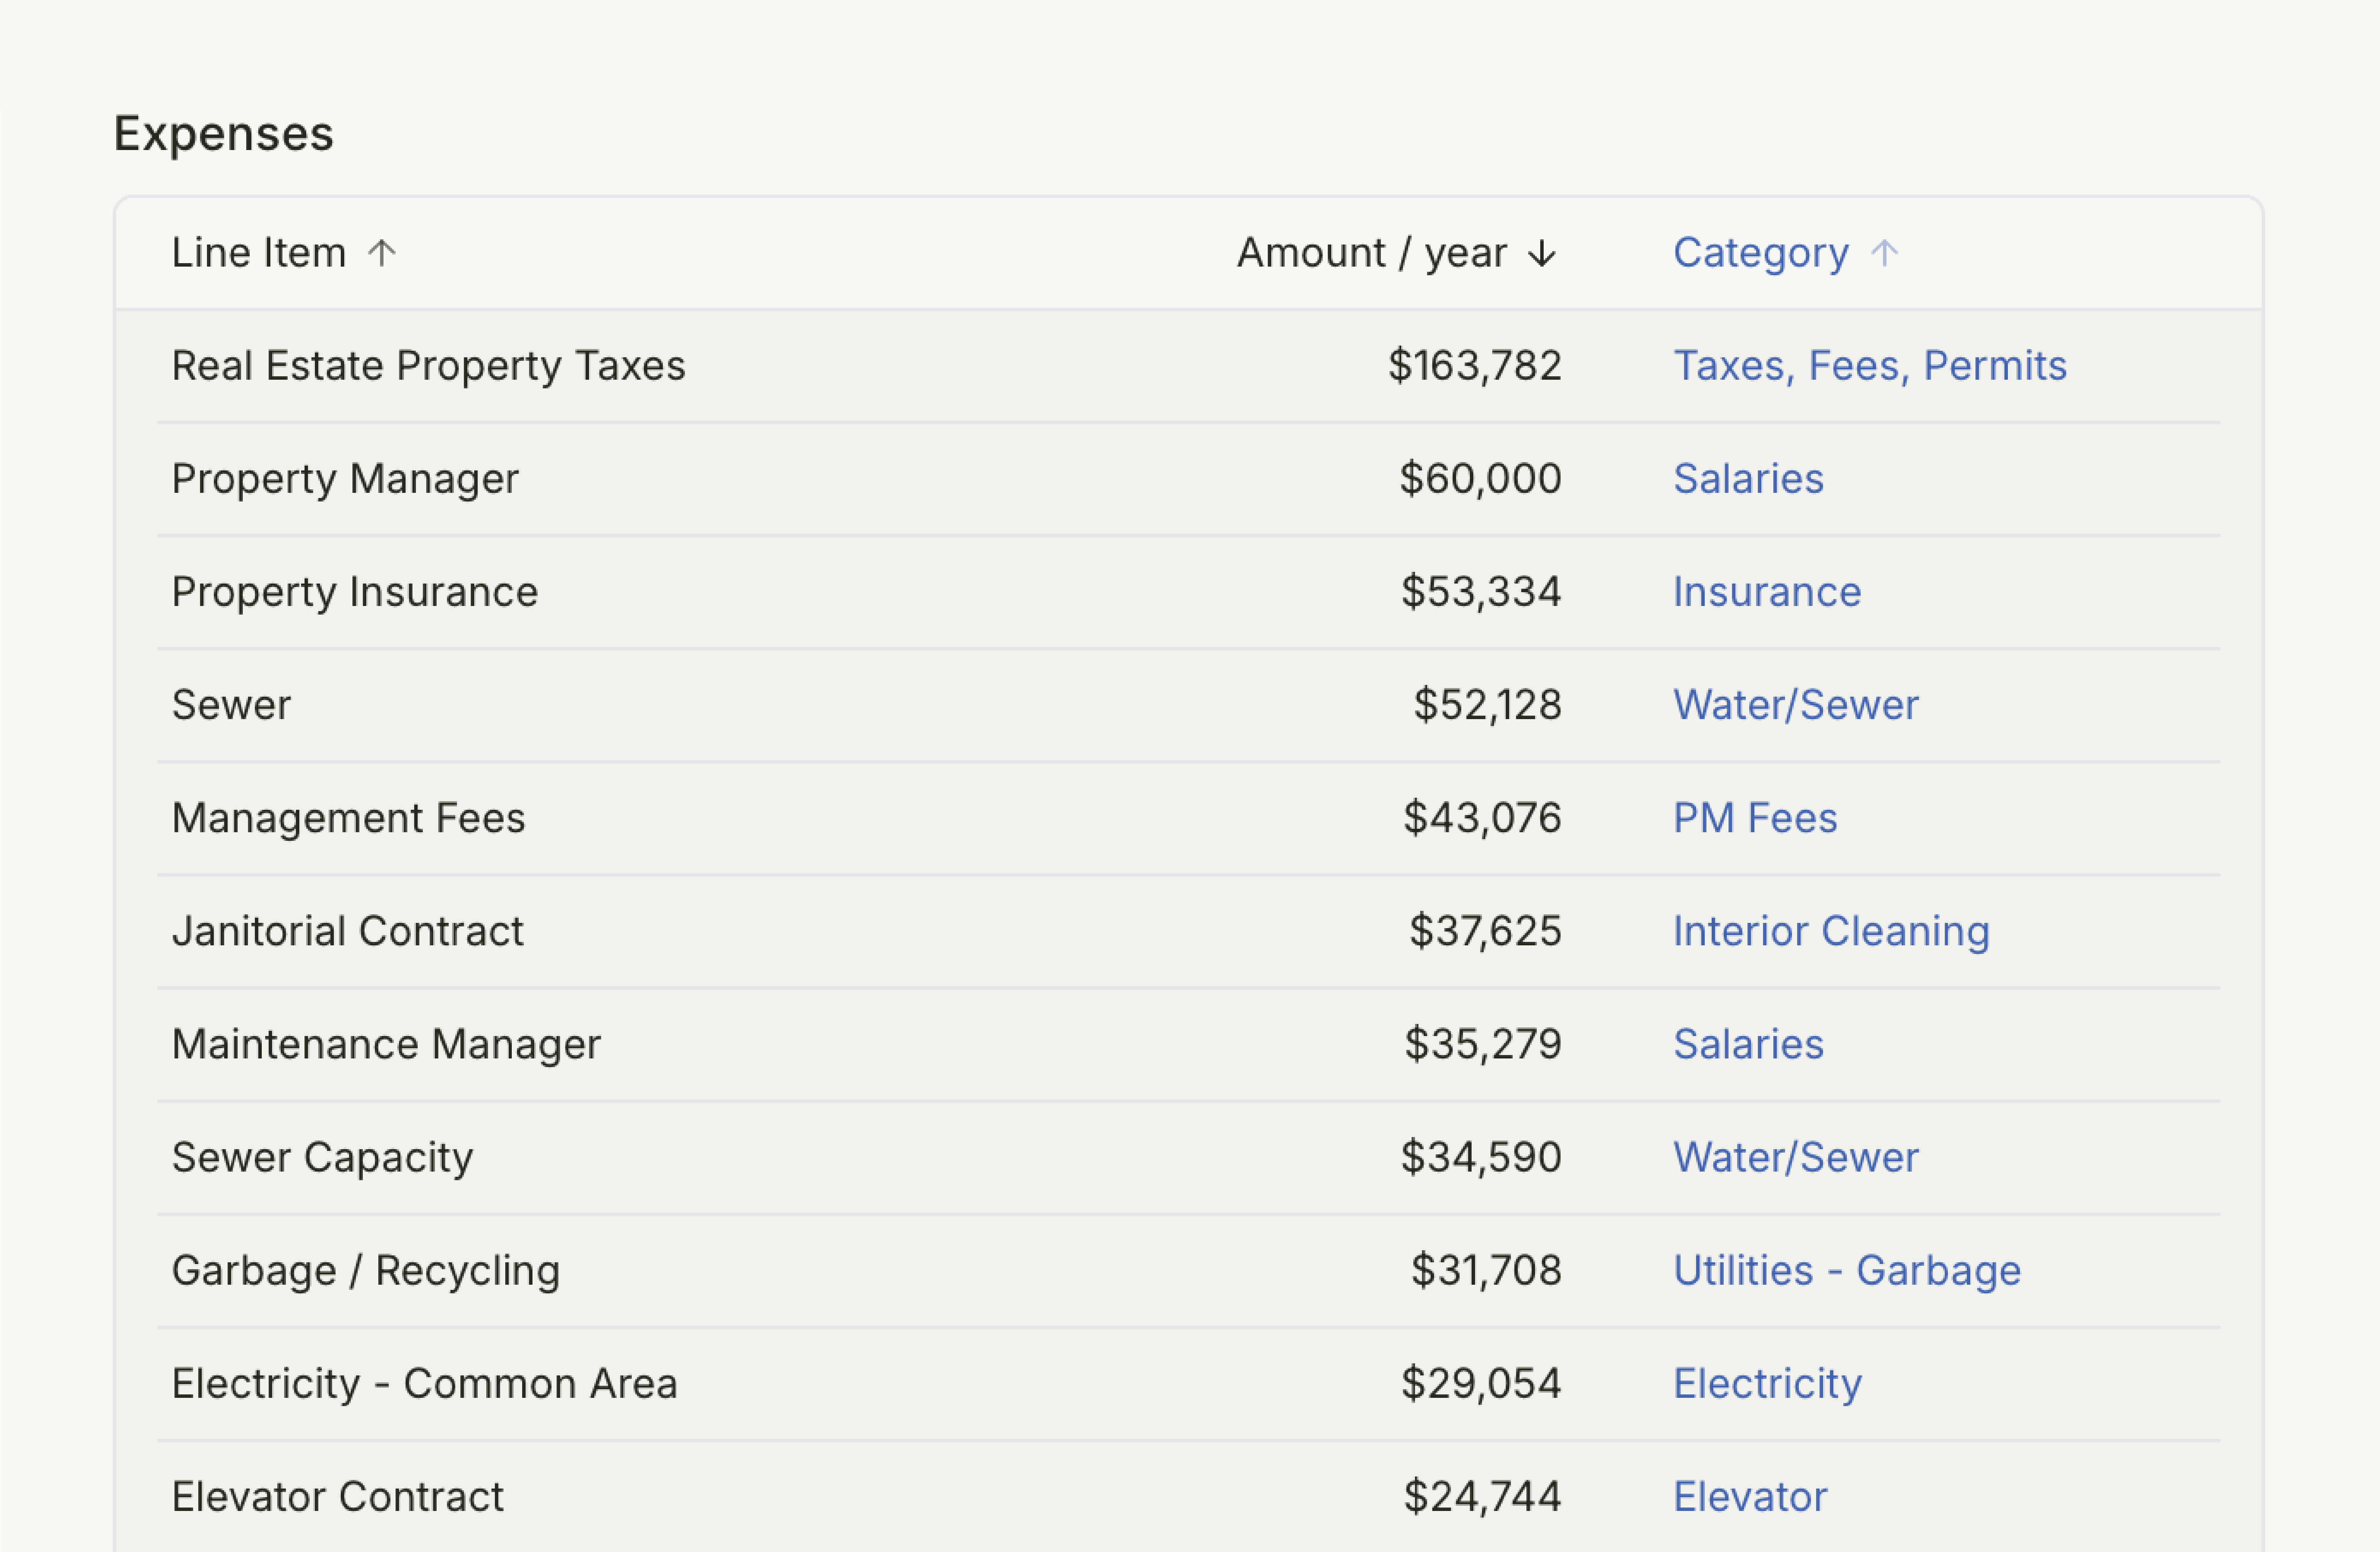The width and height of the screenshot is (2380, 1552).
Task: Select the Garbage / Recycling line item
Action: coord(365,1270)
